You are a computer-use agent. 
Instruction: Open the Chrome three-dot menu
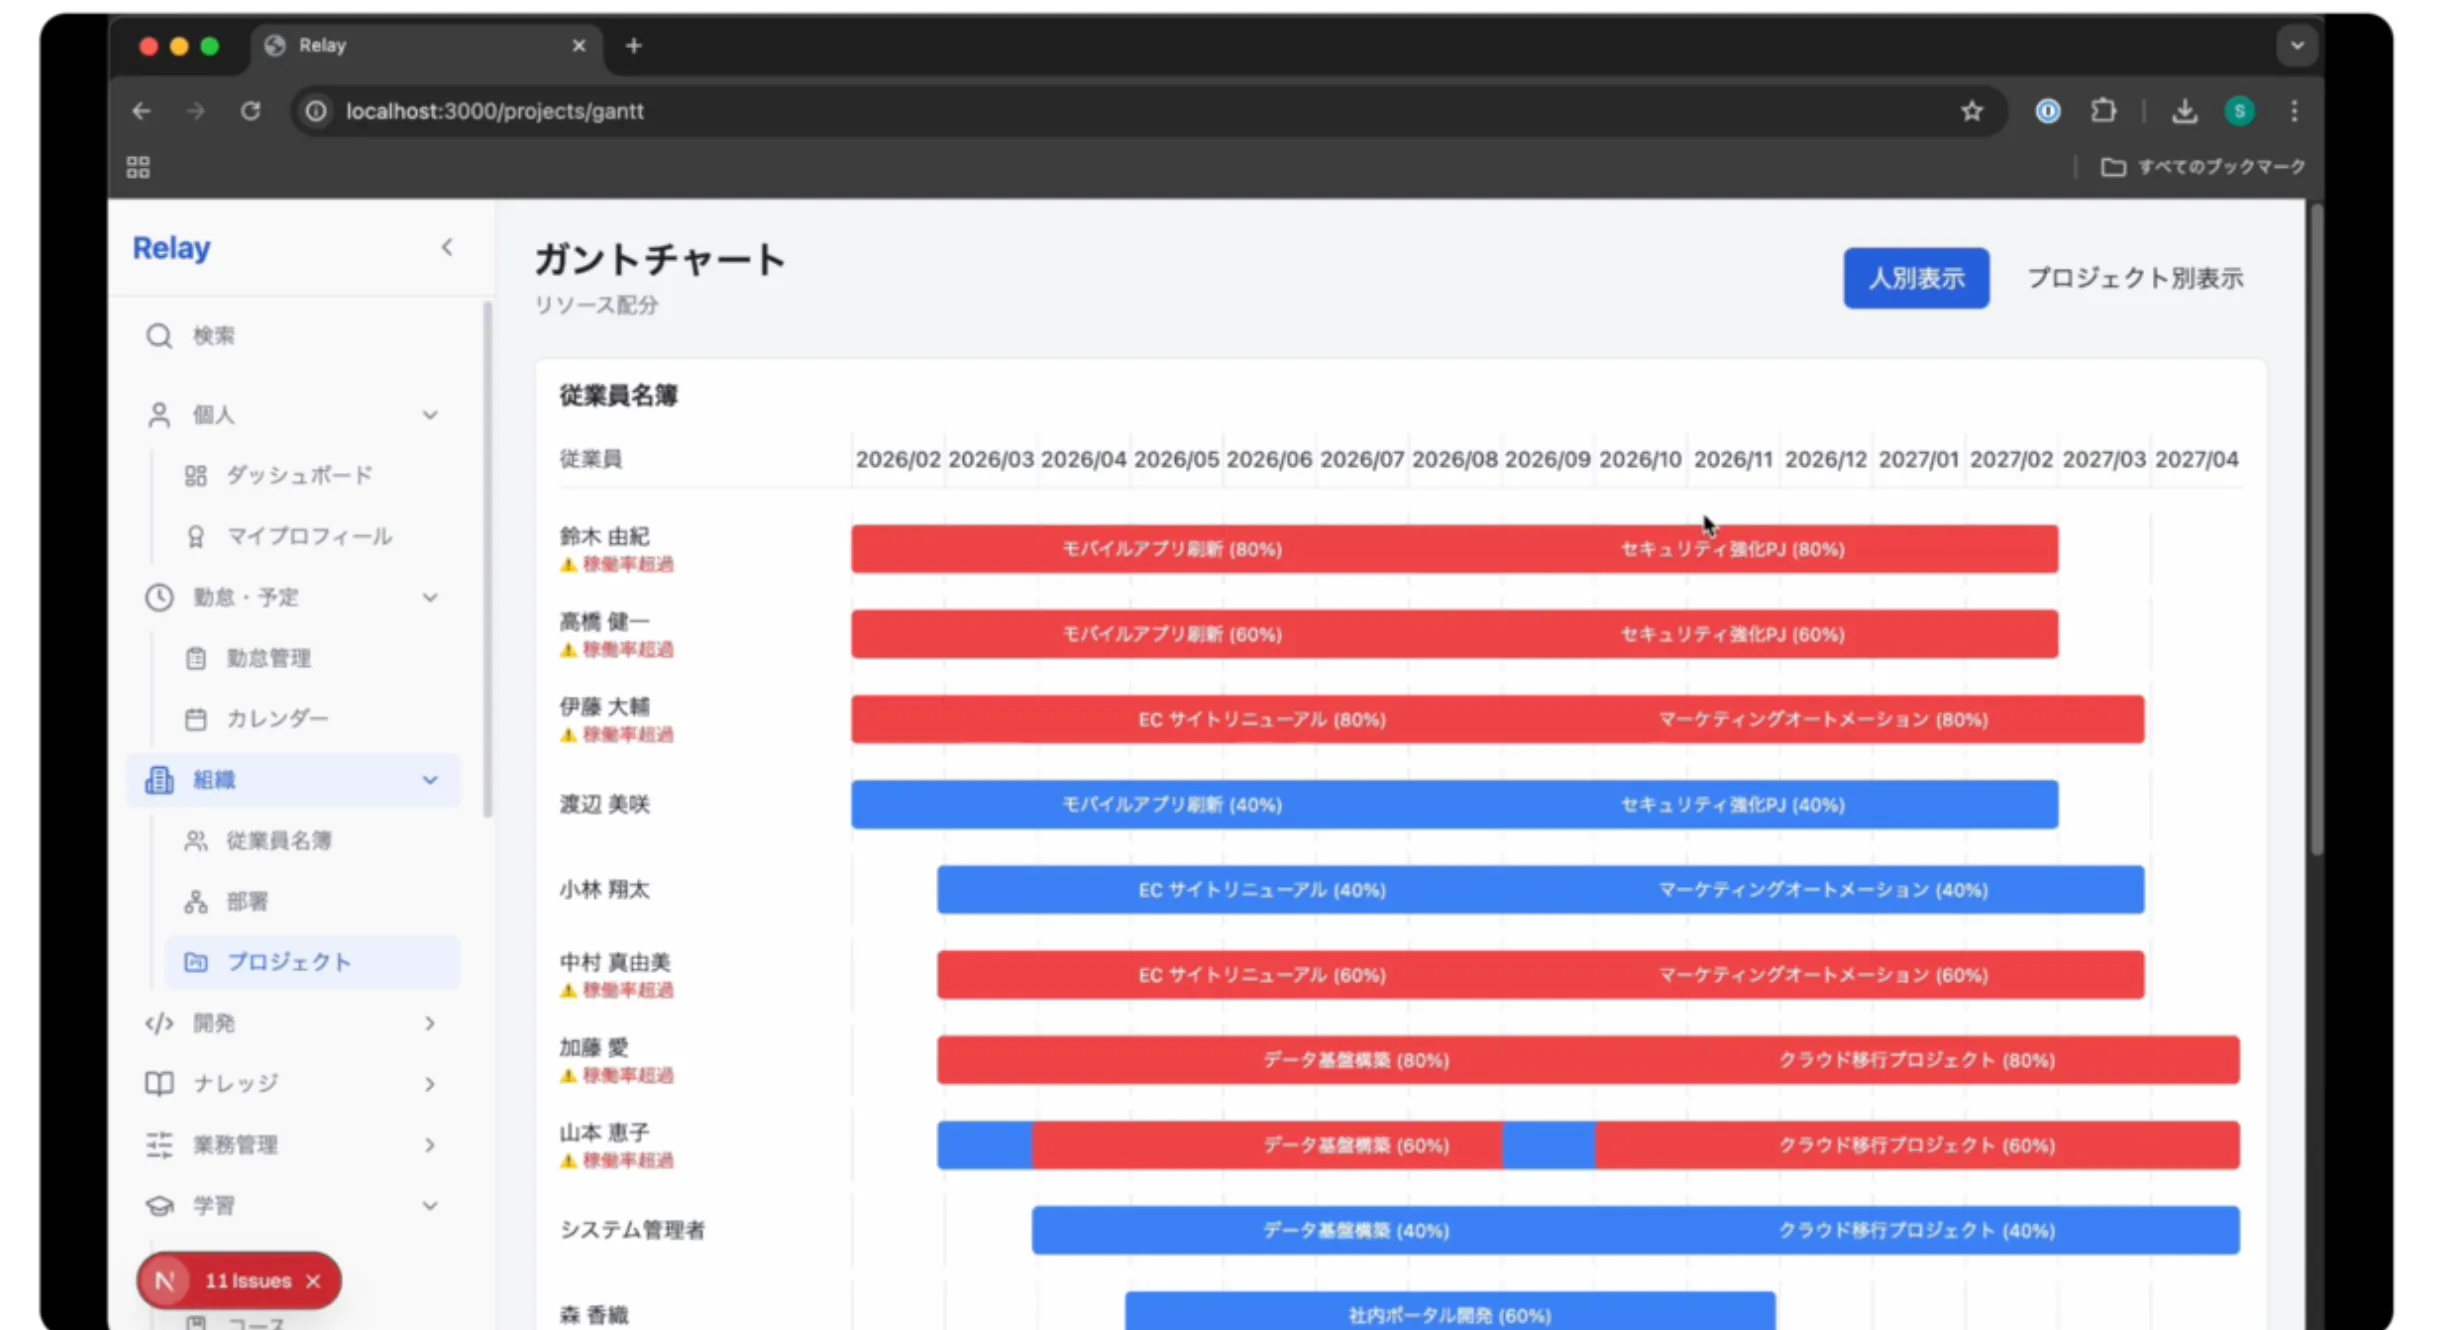(x=2294, y=111)
